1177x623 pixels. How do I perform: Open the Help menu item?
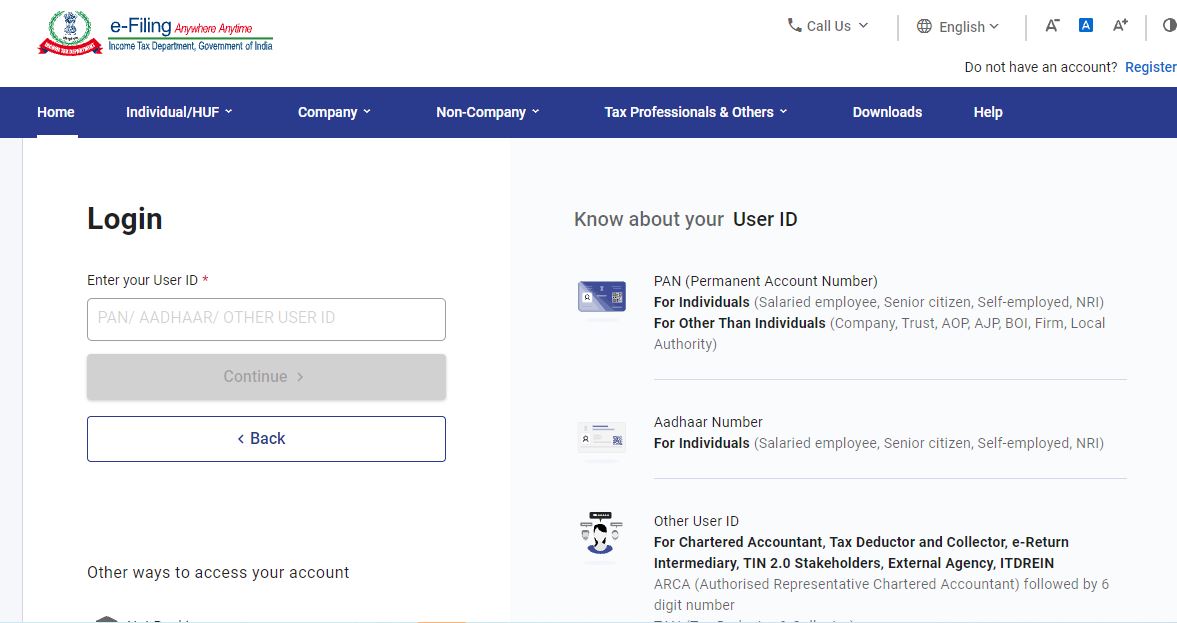988,112
